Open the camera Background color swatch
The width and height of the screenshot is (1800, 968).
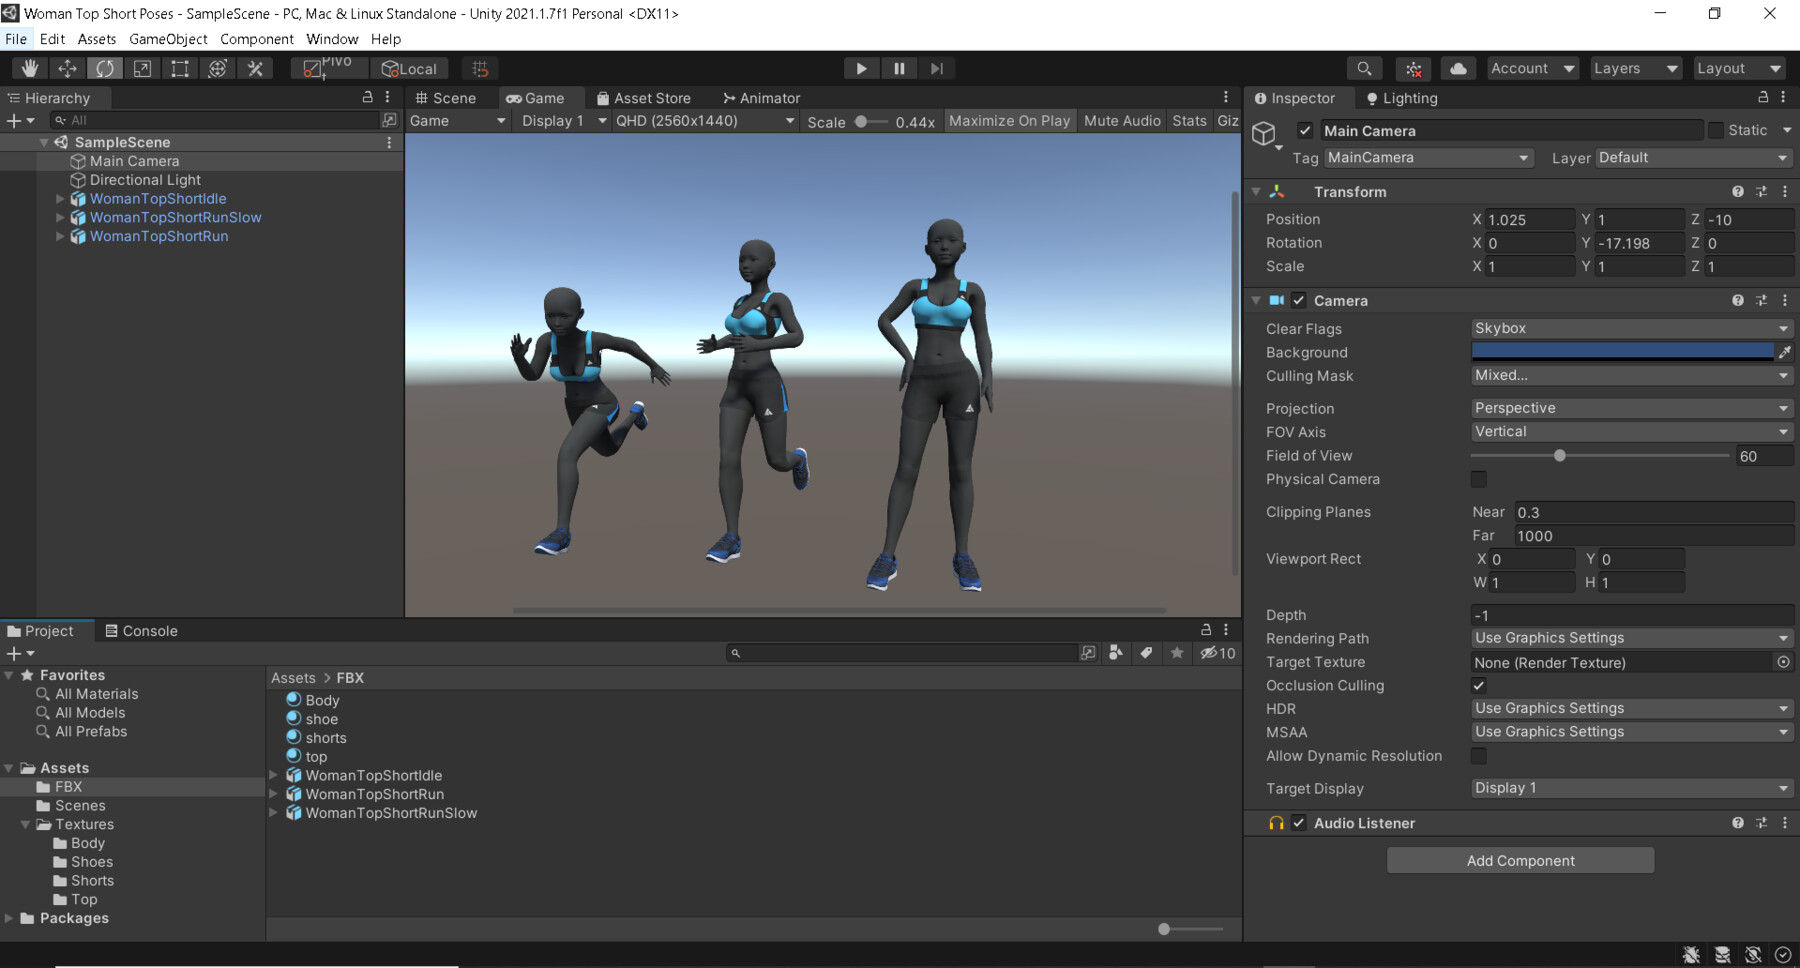1620,352
